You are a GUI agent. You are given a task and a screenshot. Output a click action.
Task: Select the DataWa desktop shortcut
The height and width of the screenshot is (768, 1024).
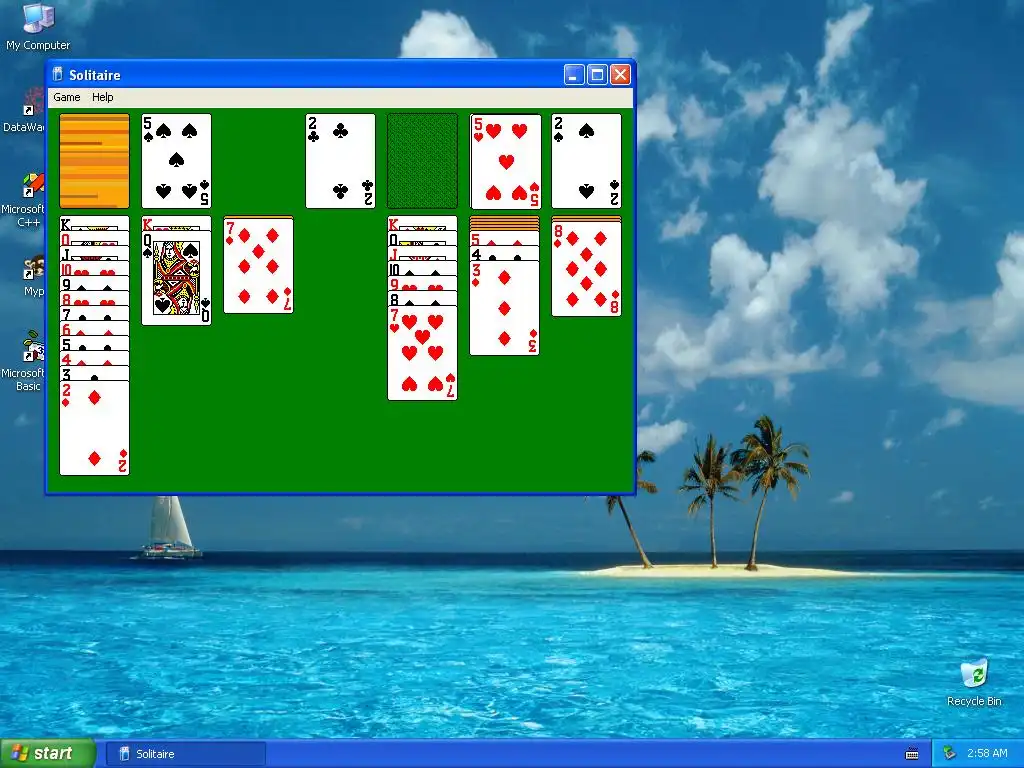(x=24, y=111)
